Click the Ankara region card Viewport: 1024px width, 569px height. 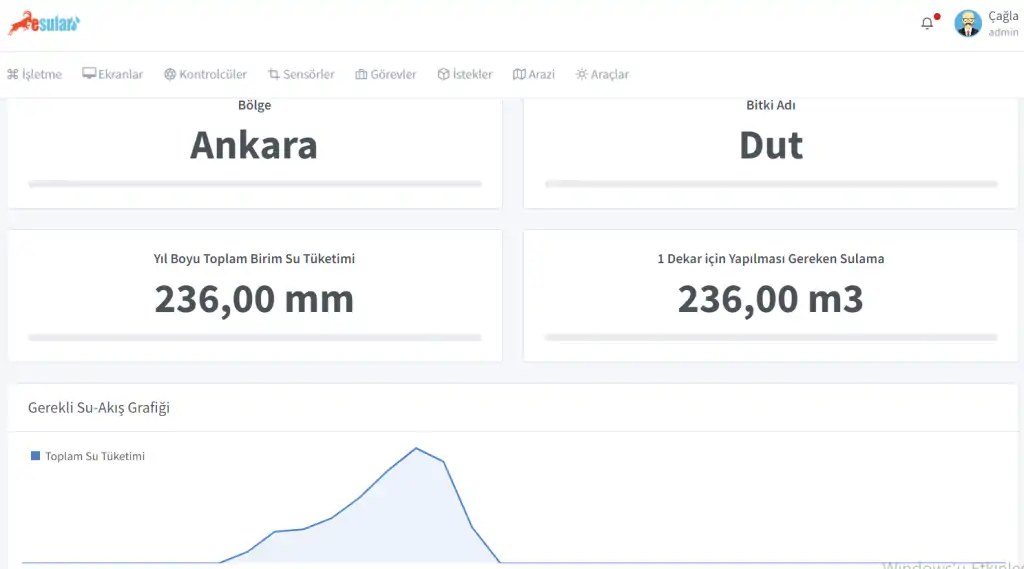tap(254, 146)
